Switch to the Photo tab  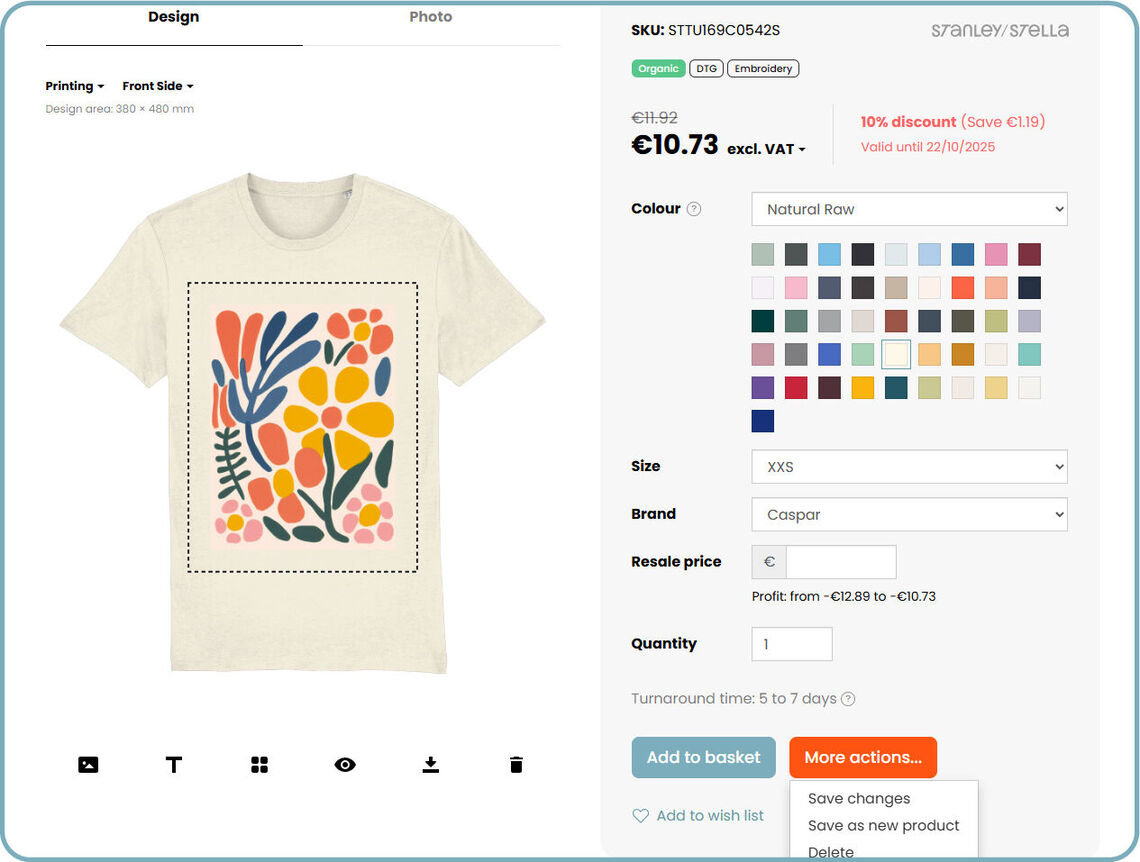point(430,17)
